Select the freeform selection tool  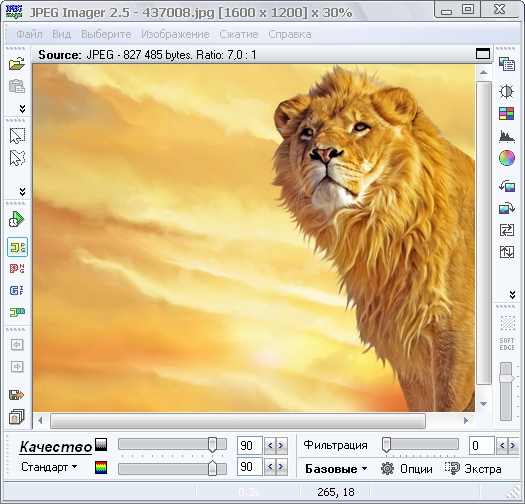tap(17, 158)
